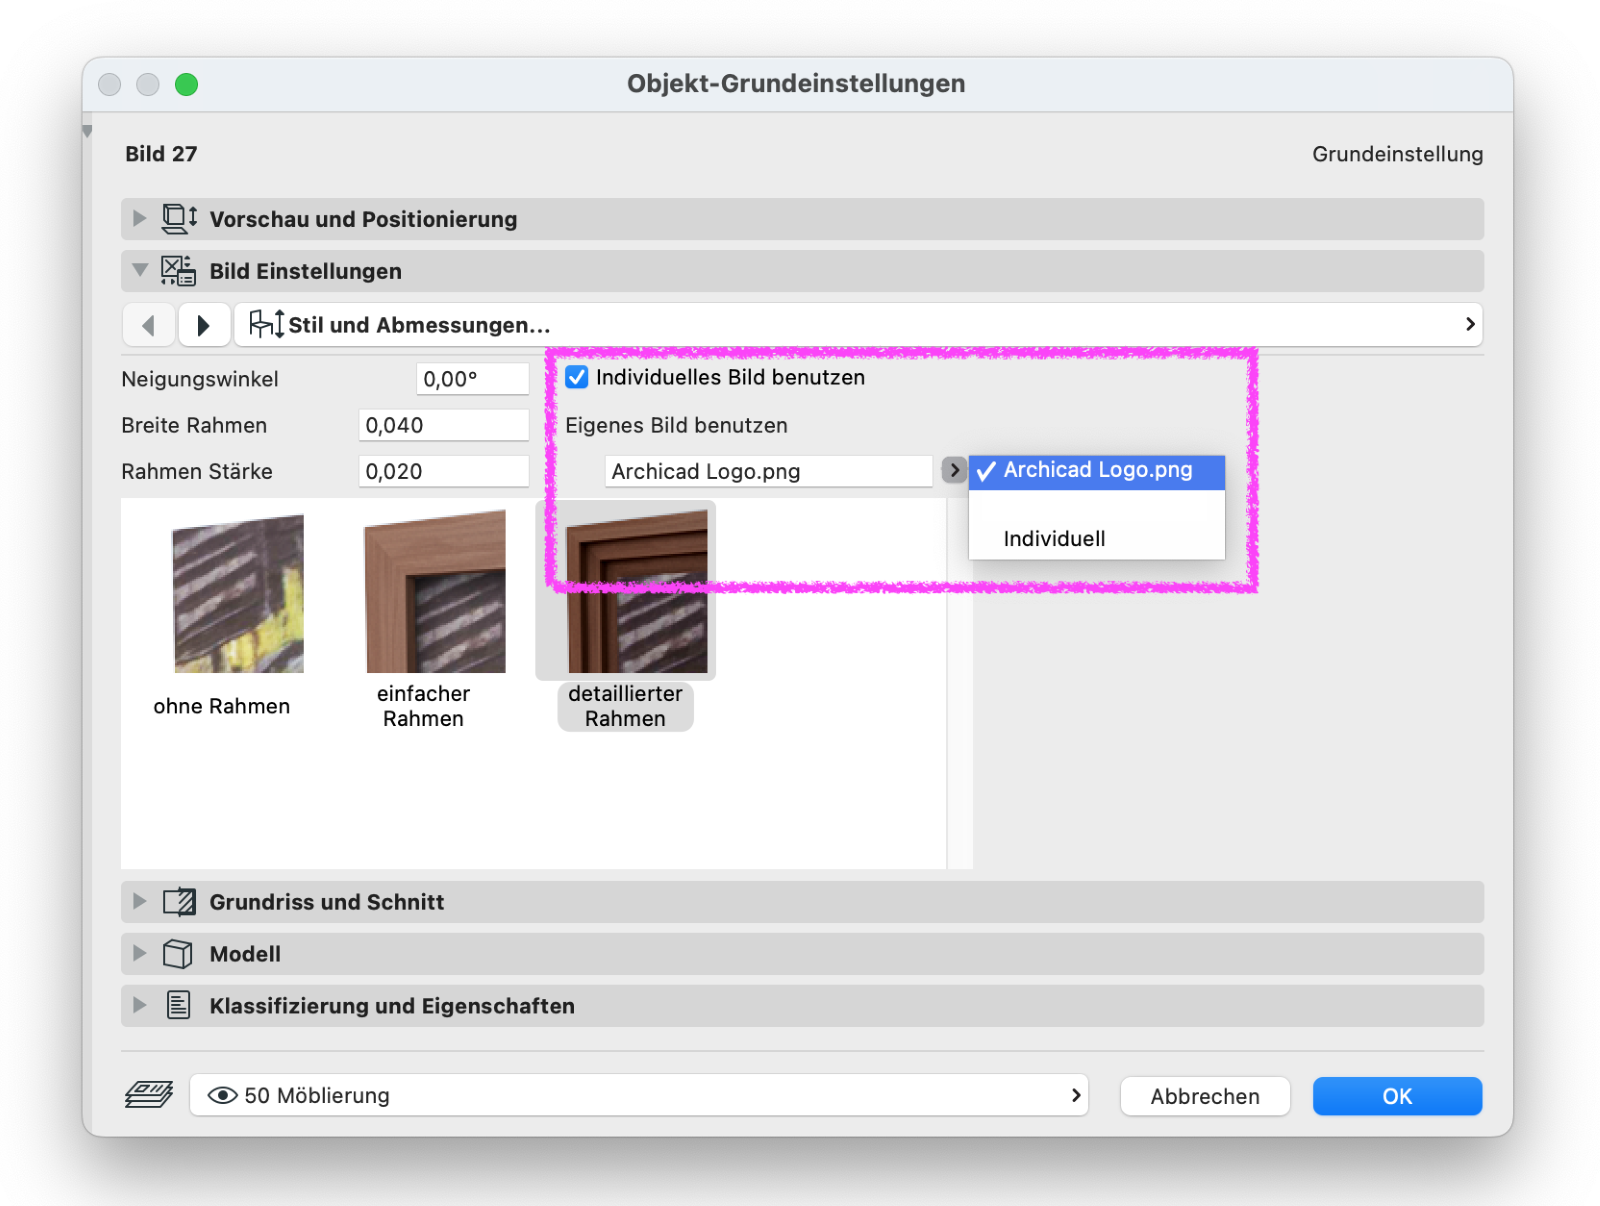This screenshot has height=1206, width=1600.
Task: Click Abbrechen button
Action: tap(1205, 1096)
